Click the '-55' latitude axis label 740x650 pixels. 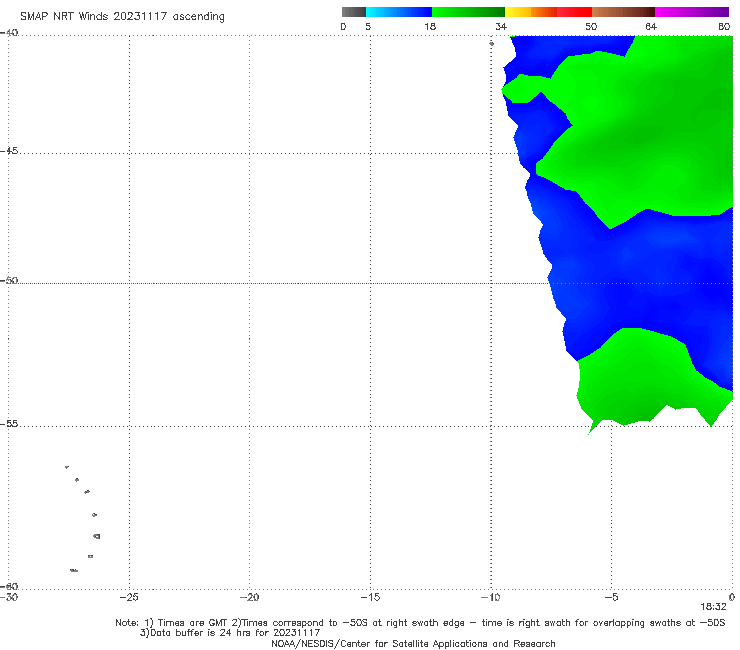[x=9, y=424]
